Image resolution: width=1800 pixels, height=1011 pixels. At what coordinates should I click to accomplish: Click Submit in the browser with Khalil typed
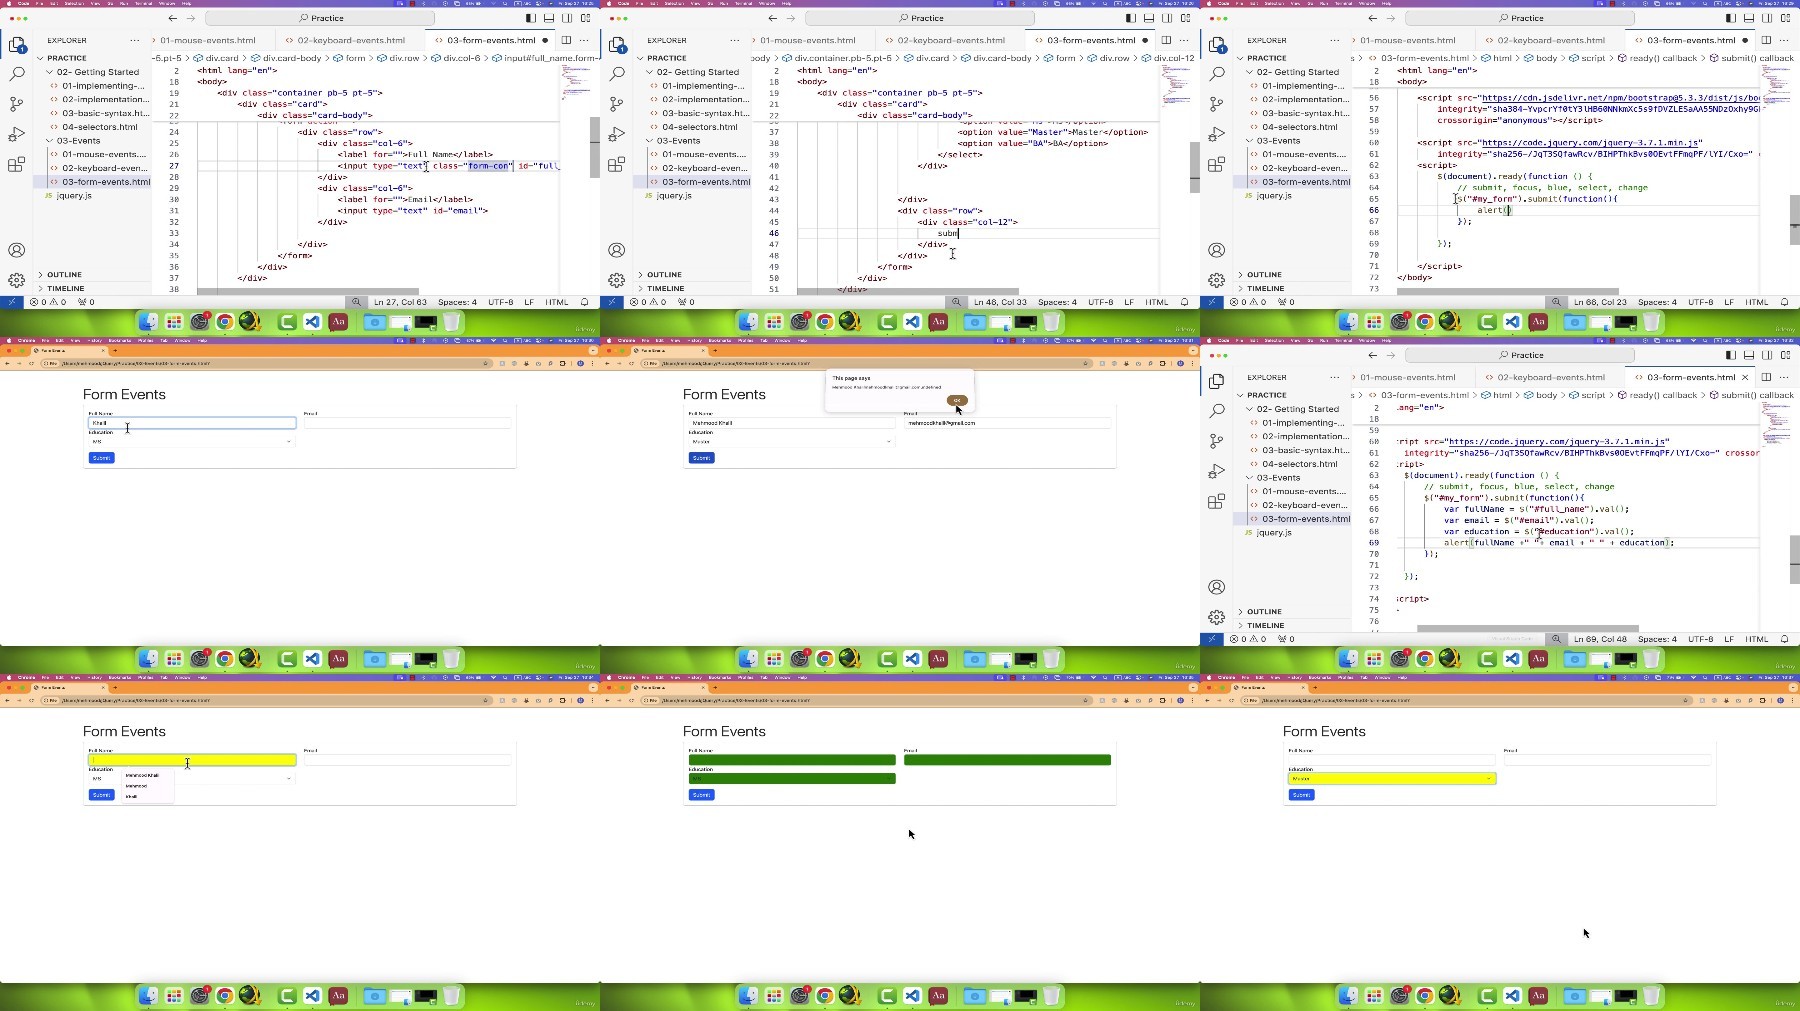(x=101, y=458)
